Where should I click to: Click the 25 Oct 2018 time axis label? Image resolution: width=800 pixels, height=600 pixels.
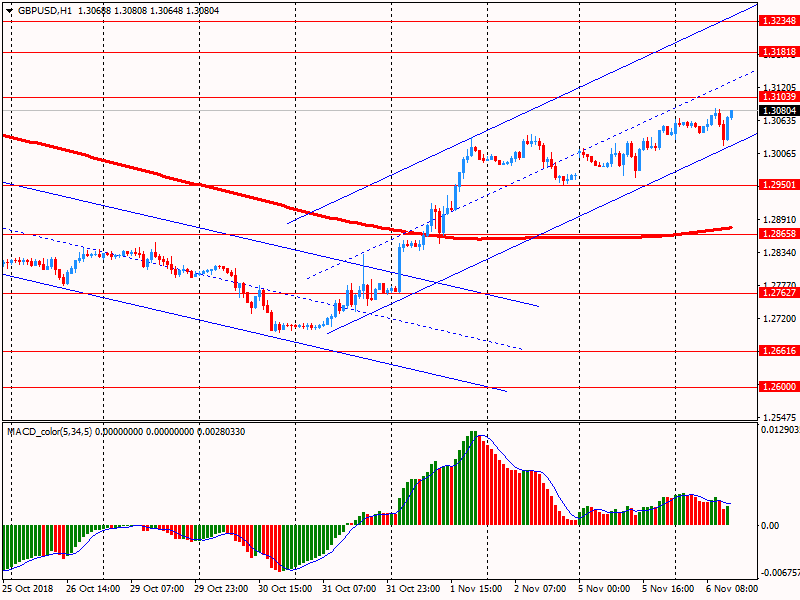pos(28,588)
